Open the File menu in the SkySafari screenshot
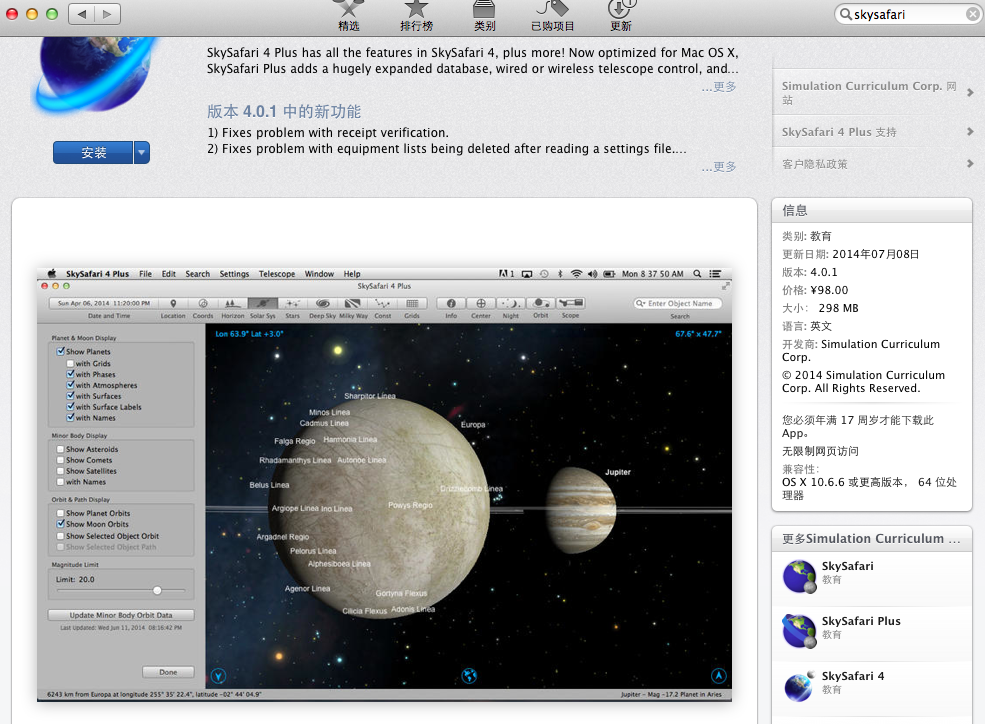The image size is (985, 724). click(x=145, y=274)
